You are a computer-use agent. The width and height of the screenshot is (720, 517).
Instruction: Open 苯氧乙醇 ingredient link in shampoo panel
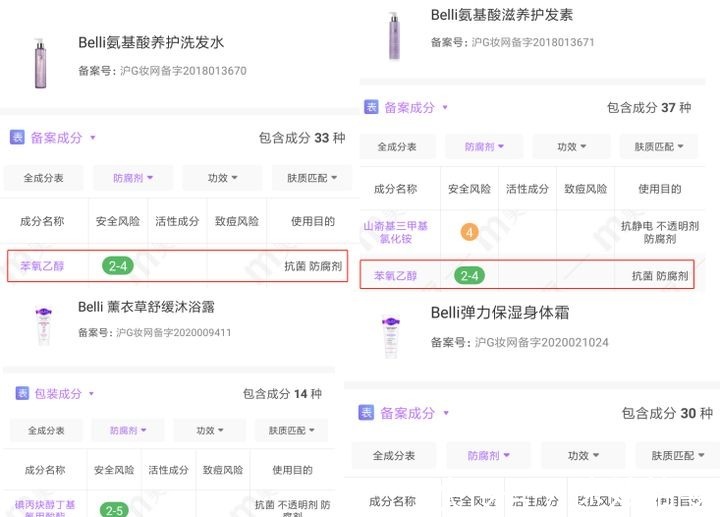(x=42, y=266)
